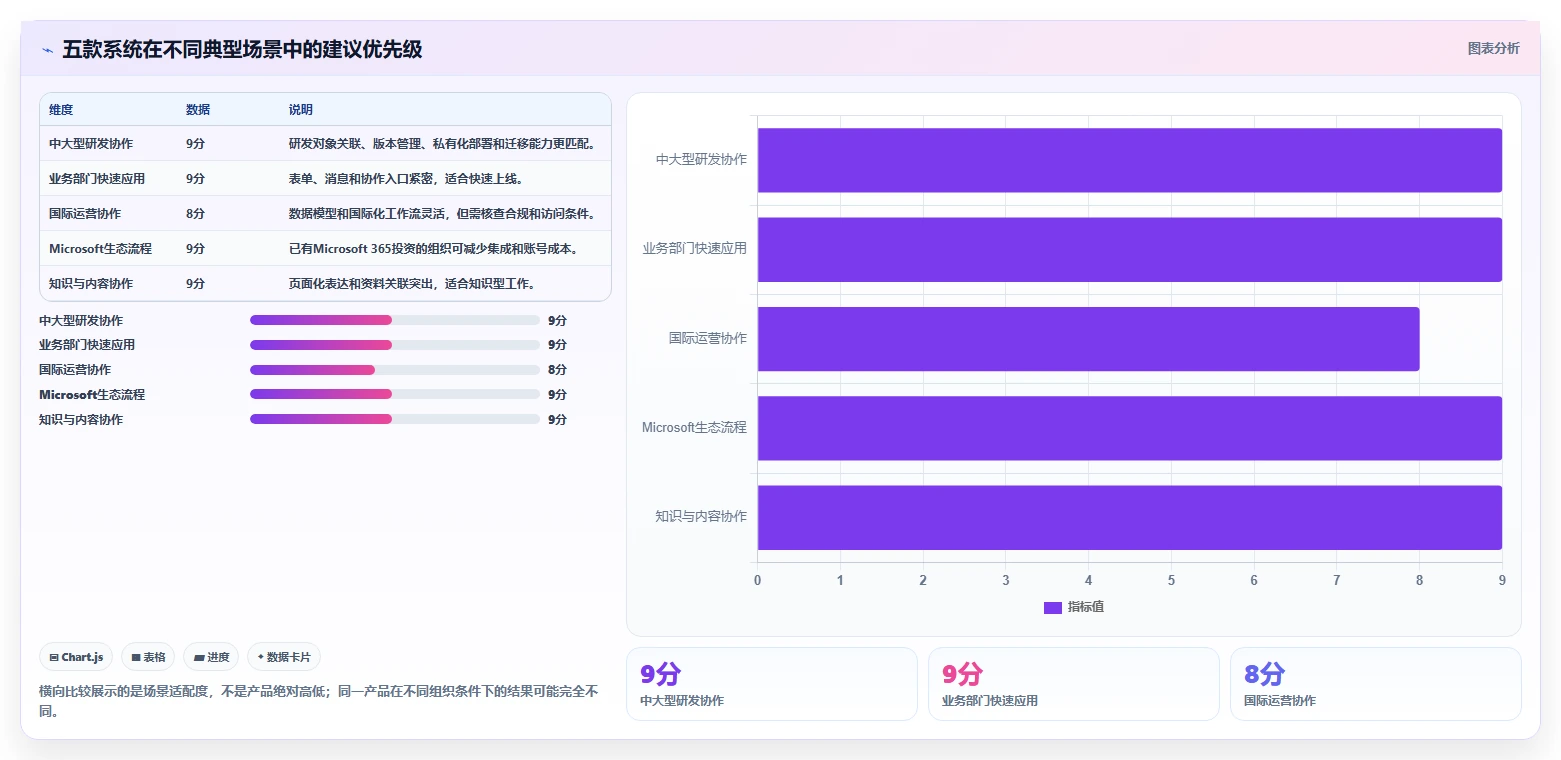Click the 知识与内容协作 chart axis label

coord(701,517)
